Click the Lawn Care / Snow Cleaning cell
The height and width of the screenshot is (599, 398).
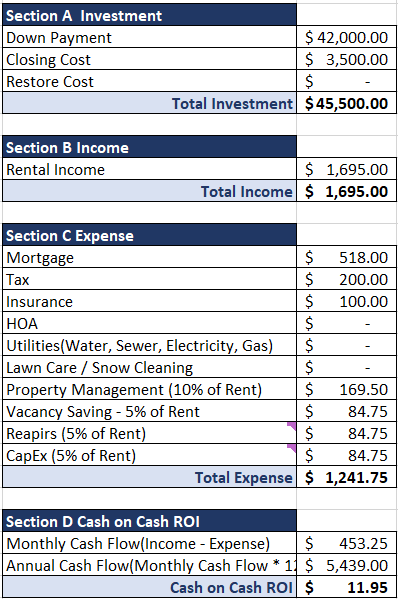tap(149, 367)
